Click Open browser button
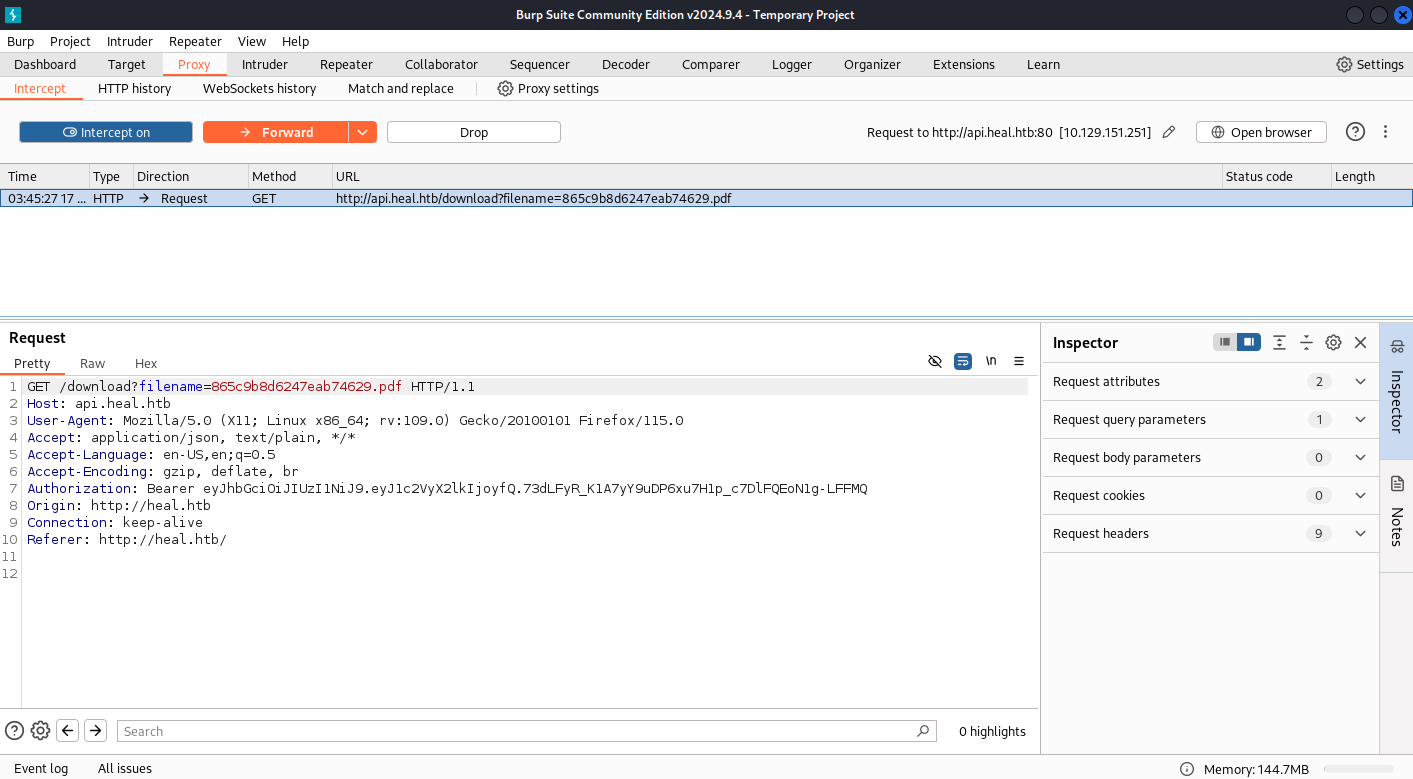Screen dimensions: 1413x779 tap(1261, 132)
